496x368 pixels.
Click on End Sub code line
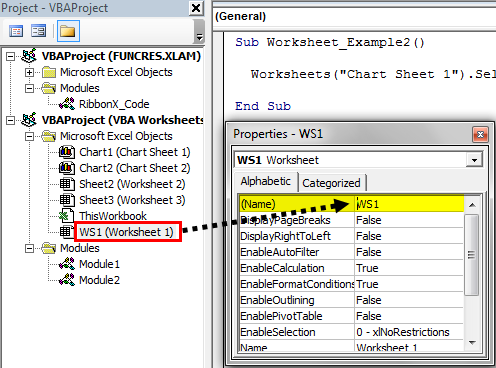[x=263, y=106]
